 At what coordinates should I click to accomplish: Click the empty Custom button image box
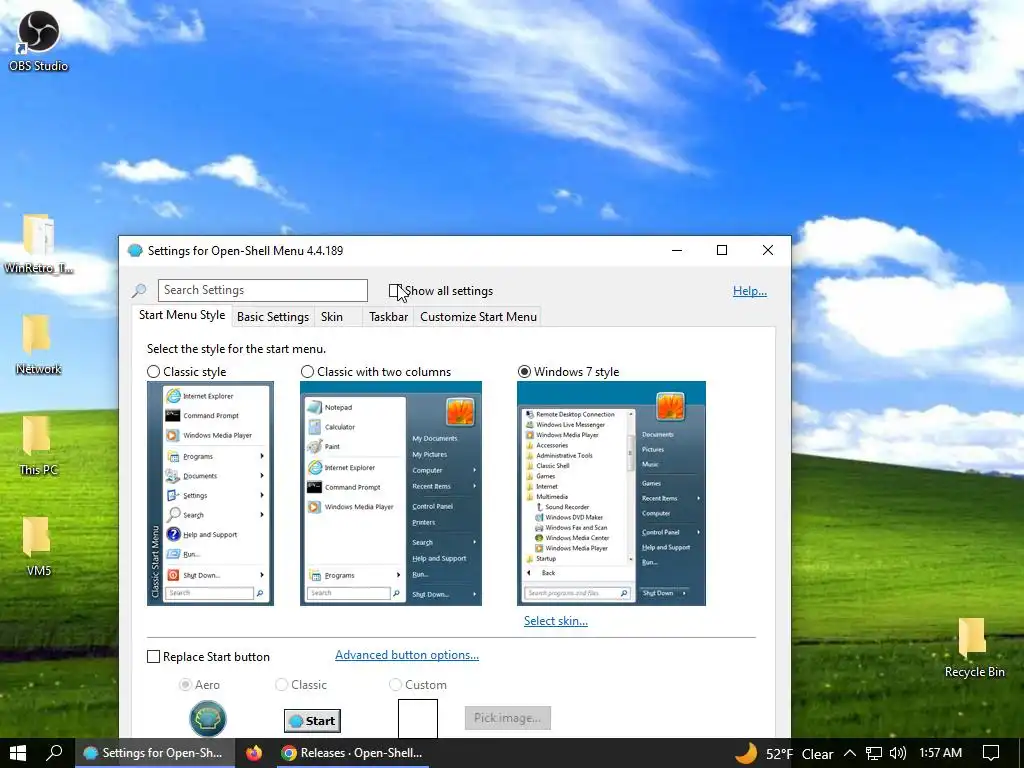tap(418, 718)
